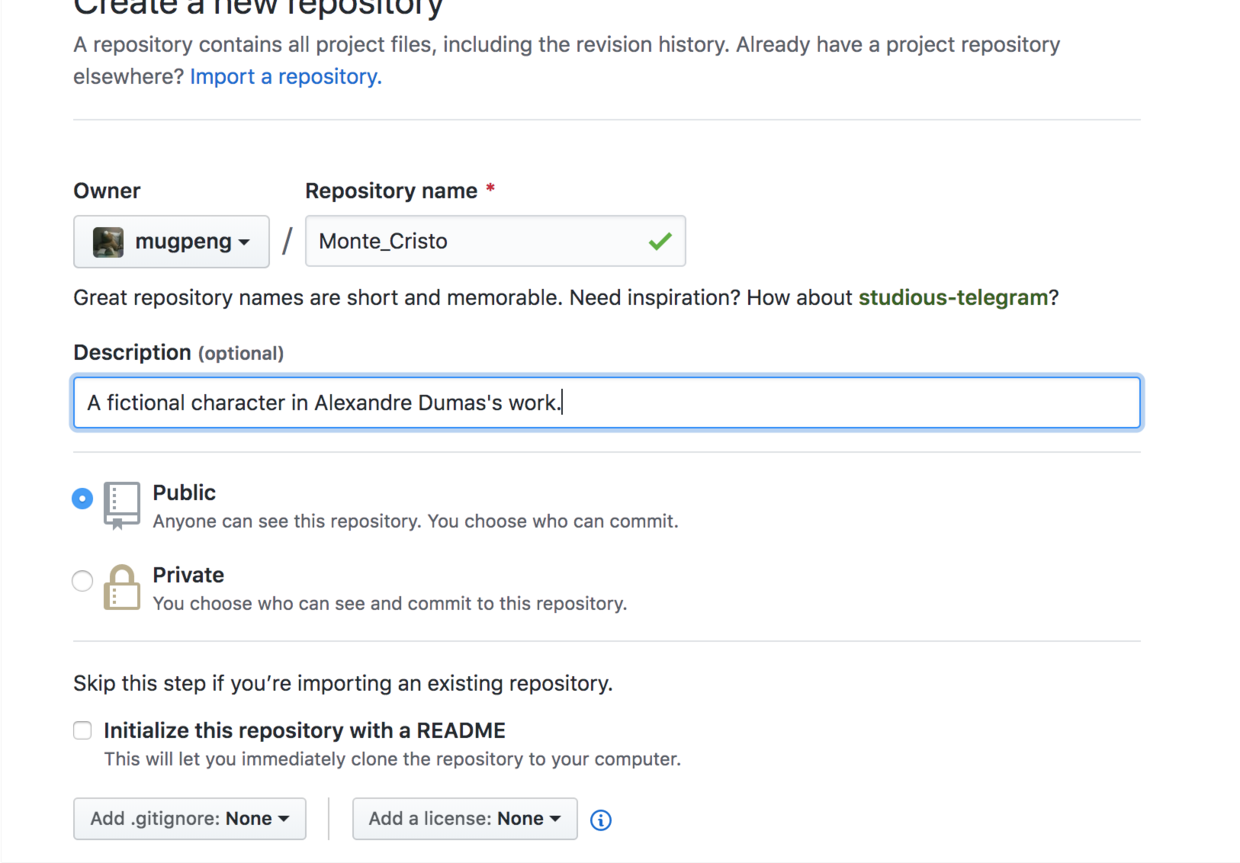1240x863 pixels.
Task: Click the Repository name field label
Action: (391, 191)
